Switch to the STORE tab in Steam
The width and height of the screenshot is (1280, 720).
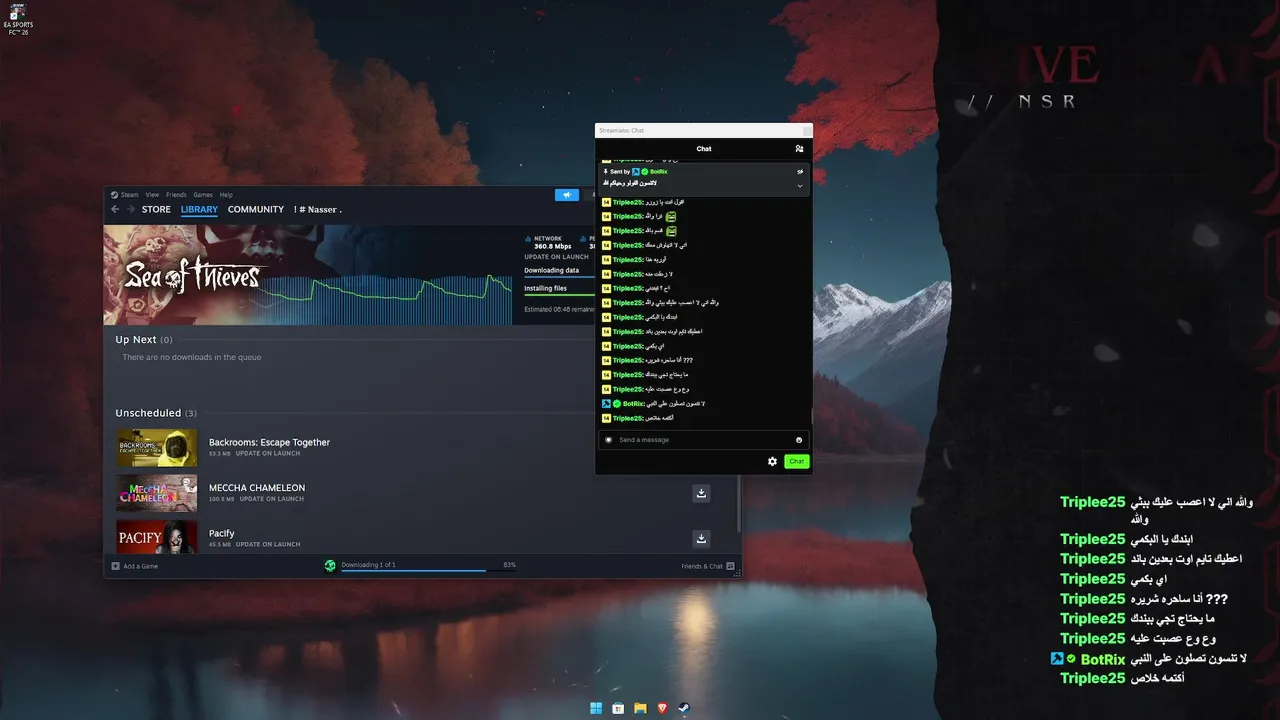point(156,210)
